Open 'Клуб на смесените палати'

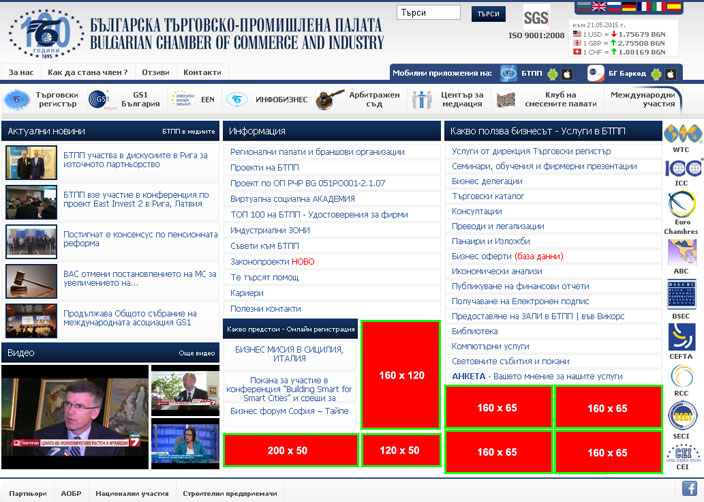pyautogui.click(x=548, y=100)
